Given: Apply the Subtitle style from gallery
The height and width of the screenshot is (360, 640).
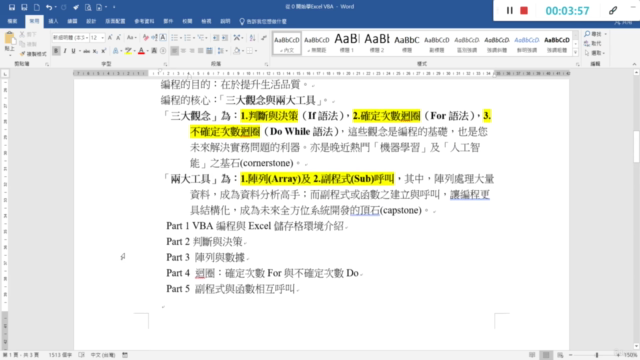Looking at the screenshot, I should point(437,43).
